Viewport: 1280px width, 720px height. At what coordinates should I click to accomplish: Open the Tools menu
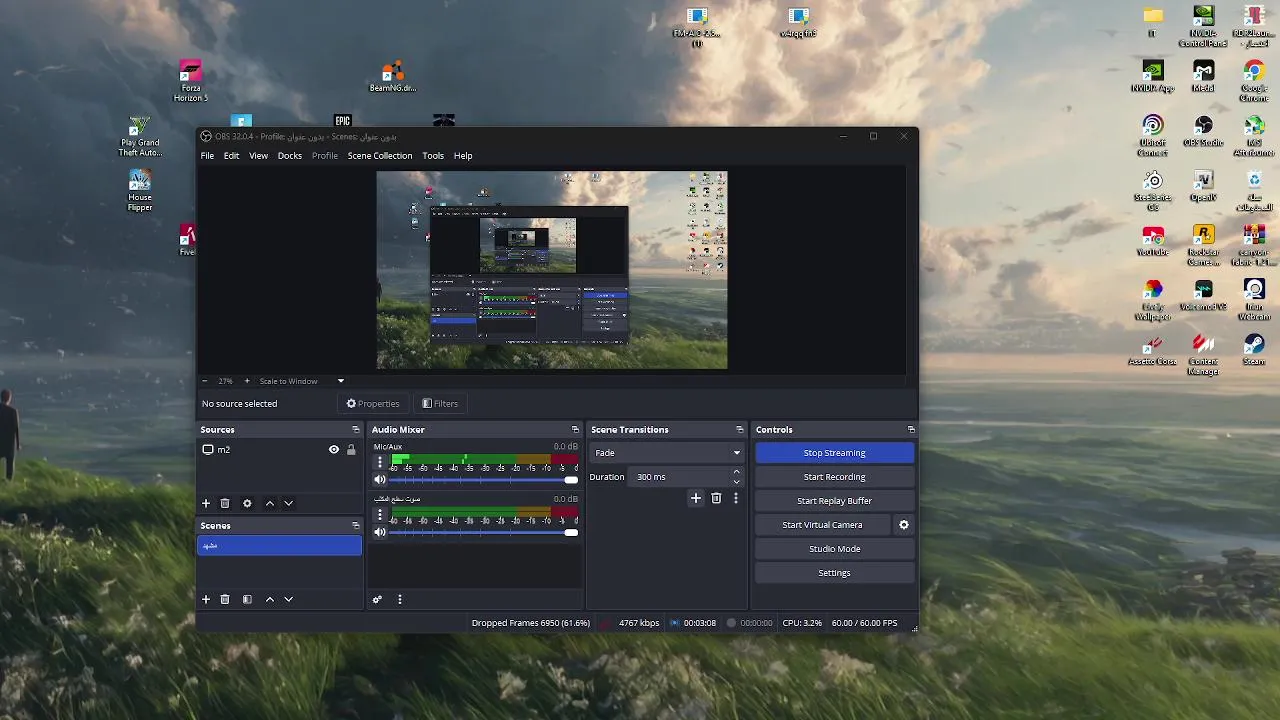pos(433,156)
